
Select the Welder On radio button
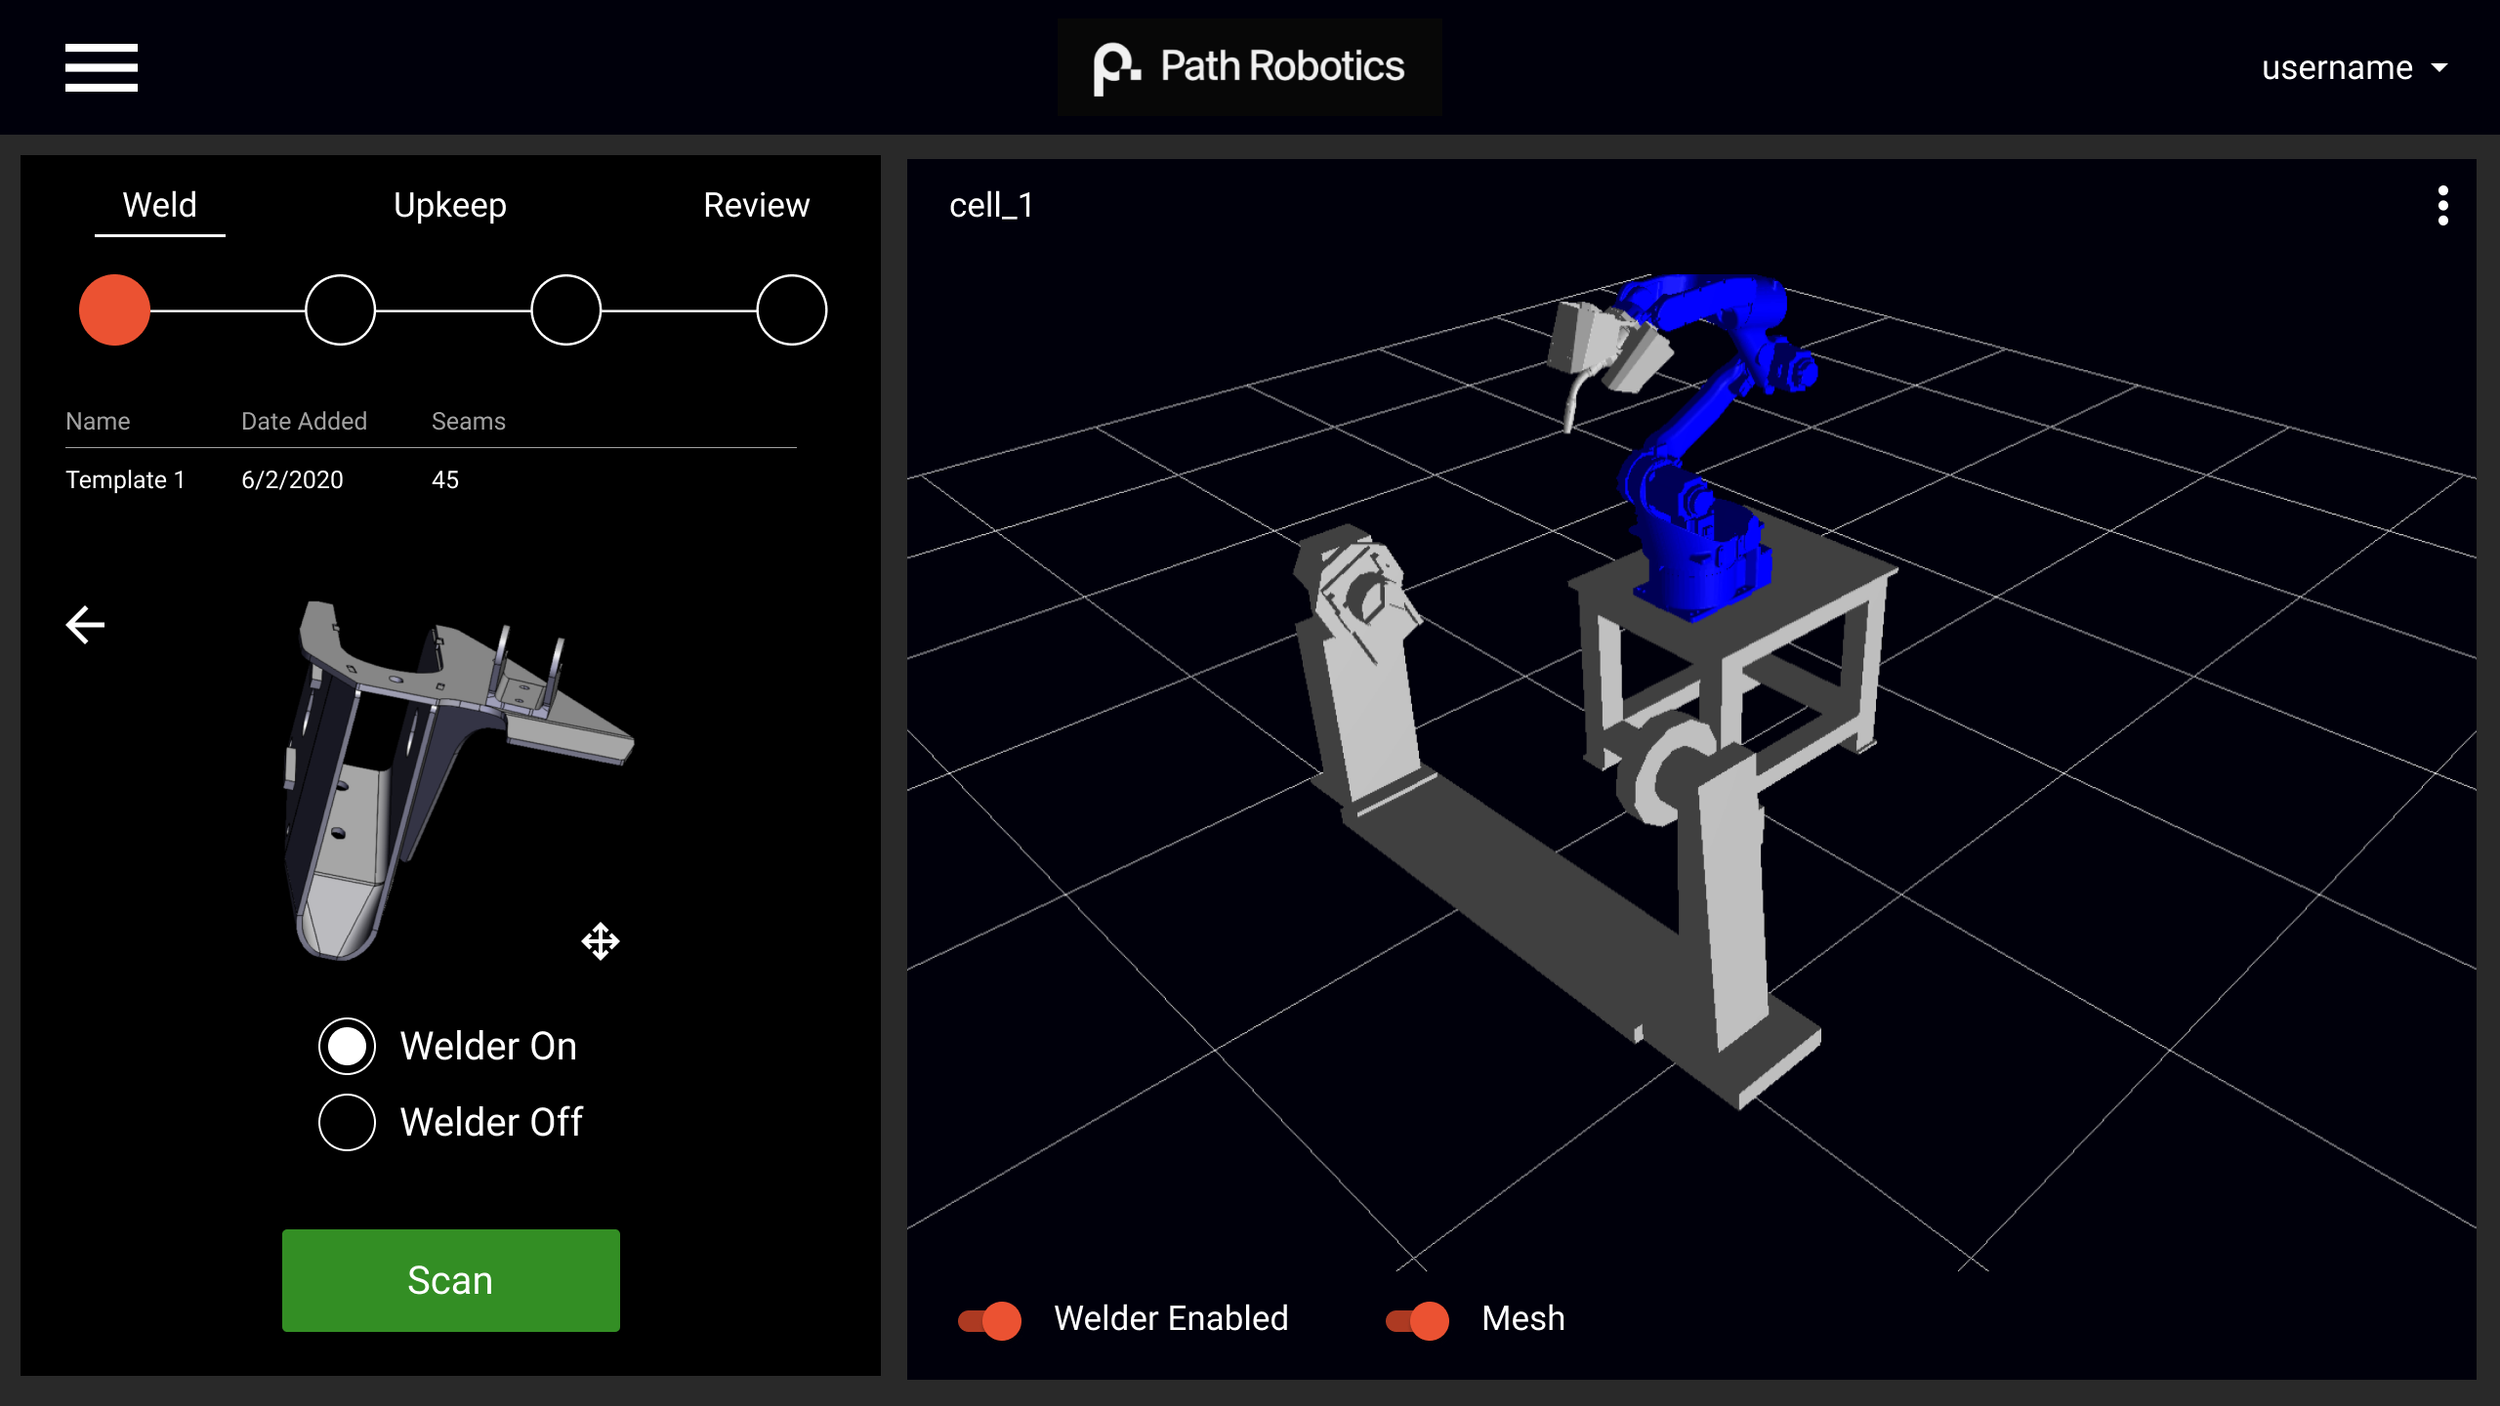point(347,1046)
